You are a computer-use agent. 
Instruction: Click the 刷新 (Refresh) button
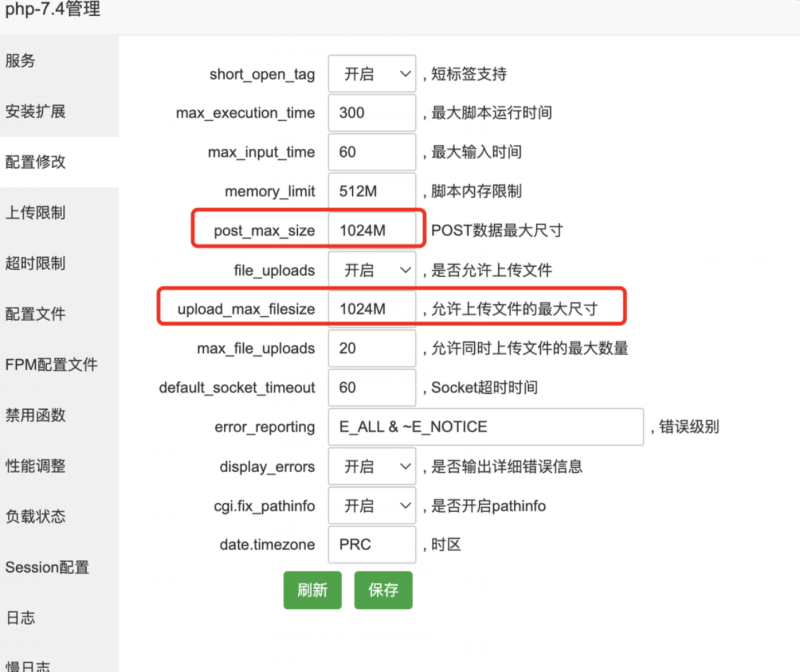312,590
